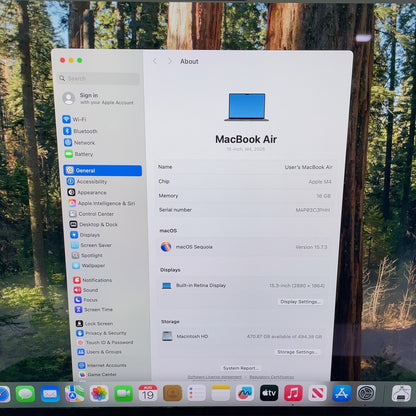Click the Storage Settings button
This screenshot has height=416, width=416.
point(297,352)
